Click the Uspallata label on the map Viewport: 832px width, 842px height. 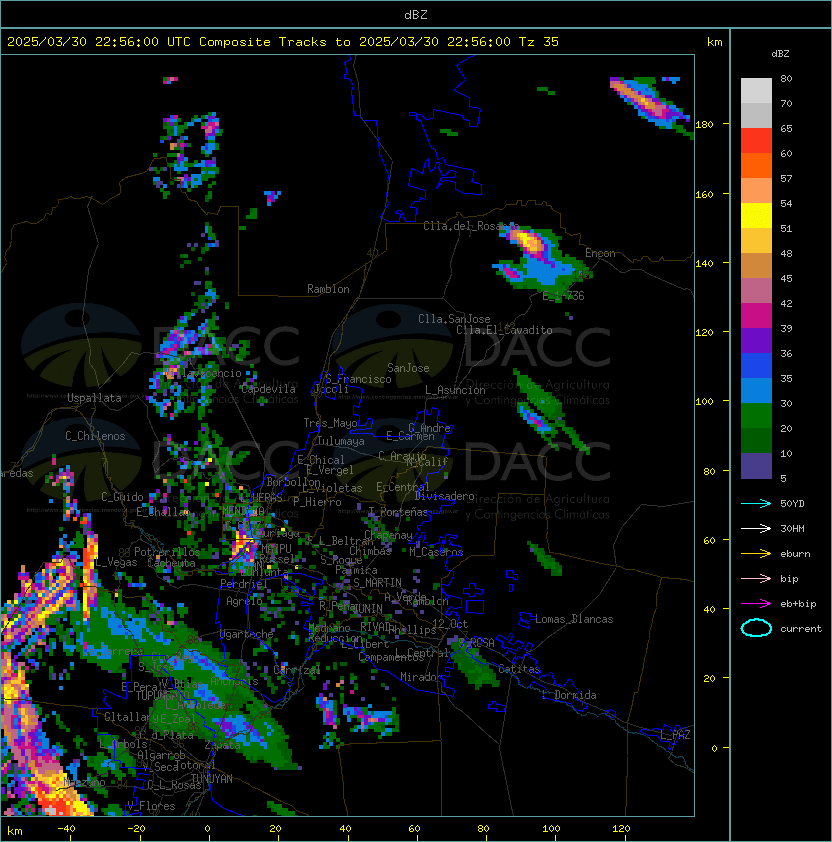pos(94,398)
